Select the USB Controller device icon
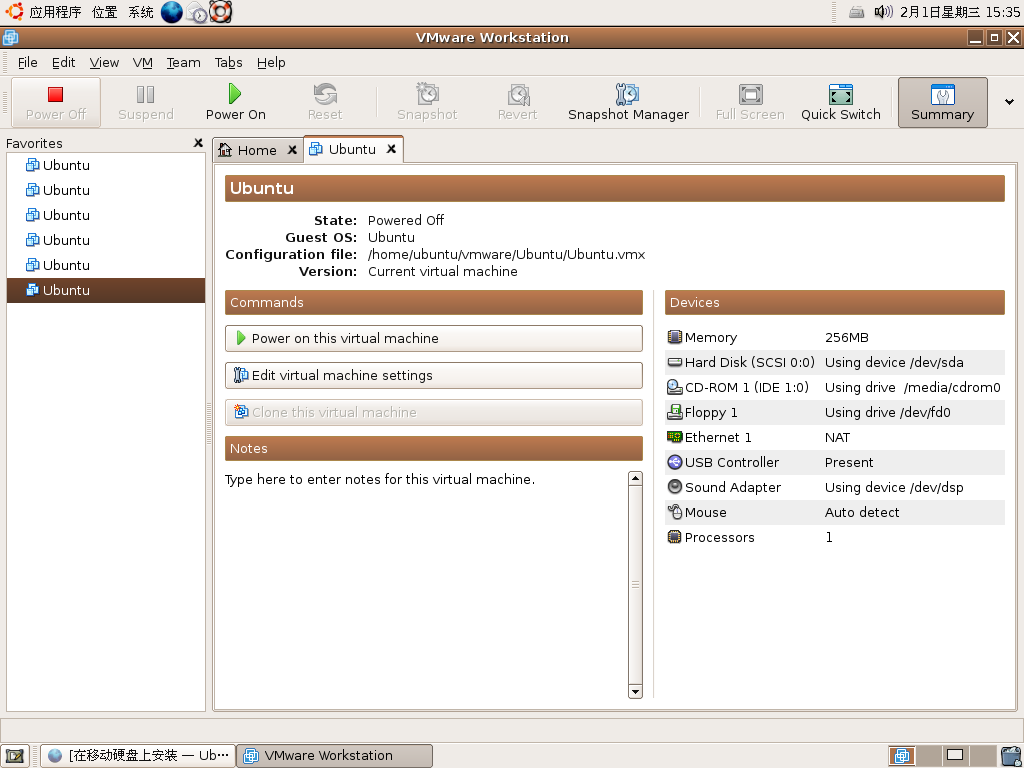This screenshot has height=768, width=1024. tap(675, 462)
